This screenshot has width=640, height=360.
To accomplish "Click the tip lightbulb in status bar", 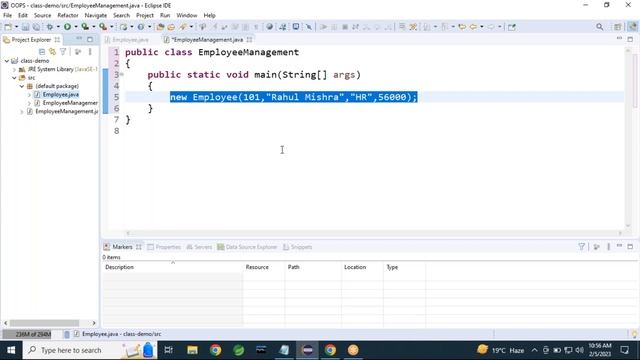I will (x=634, y=334).
